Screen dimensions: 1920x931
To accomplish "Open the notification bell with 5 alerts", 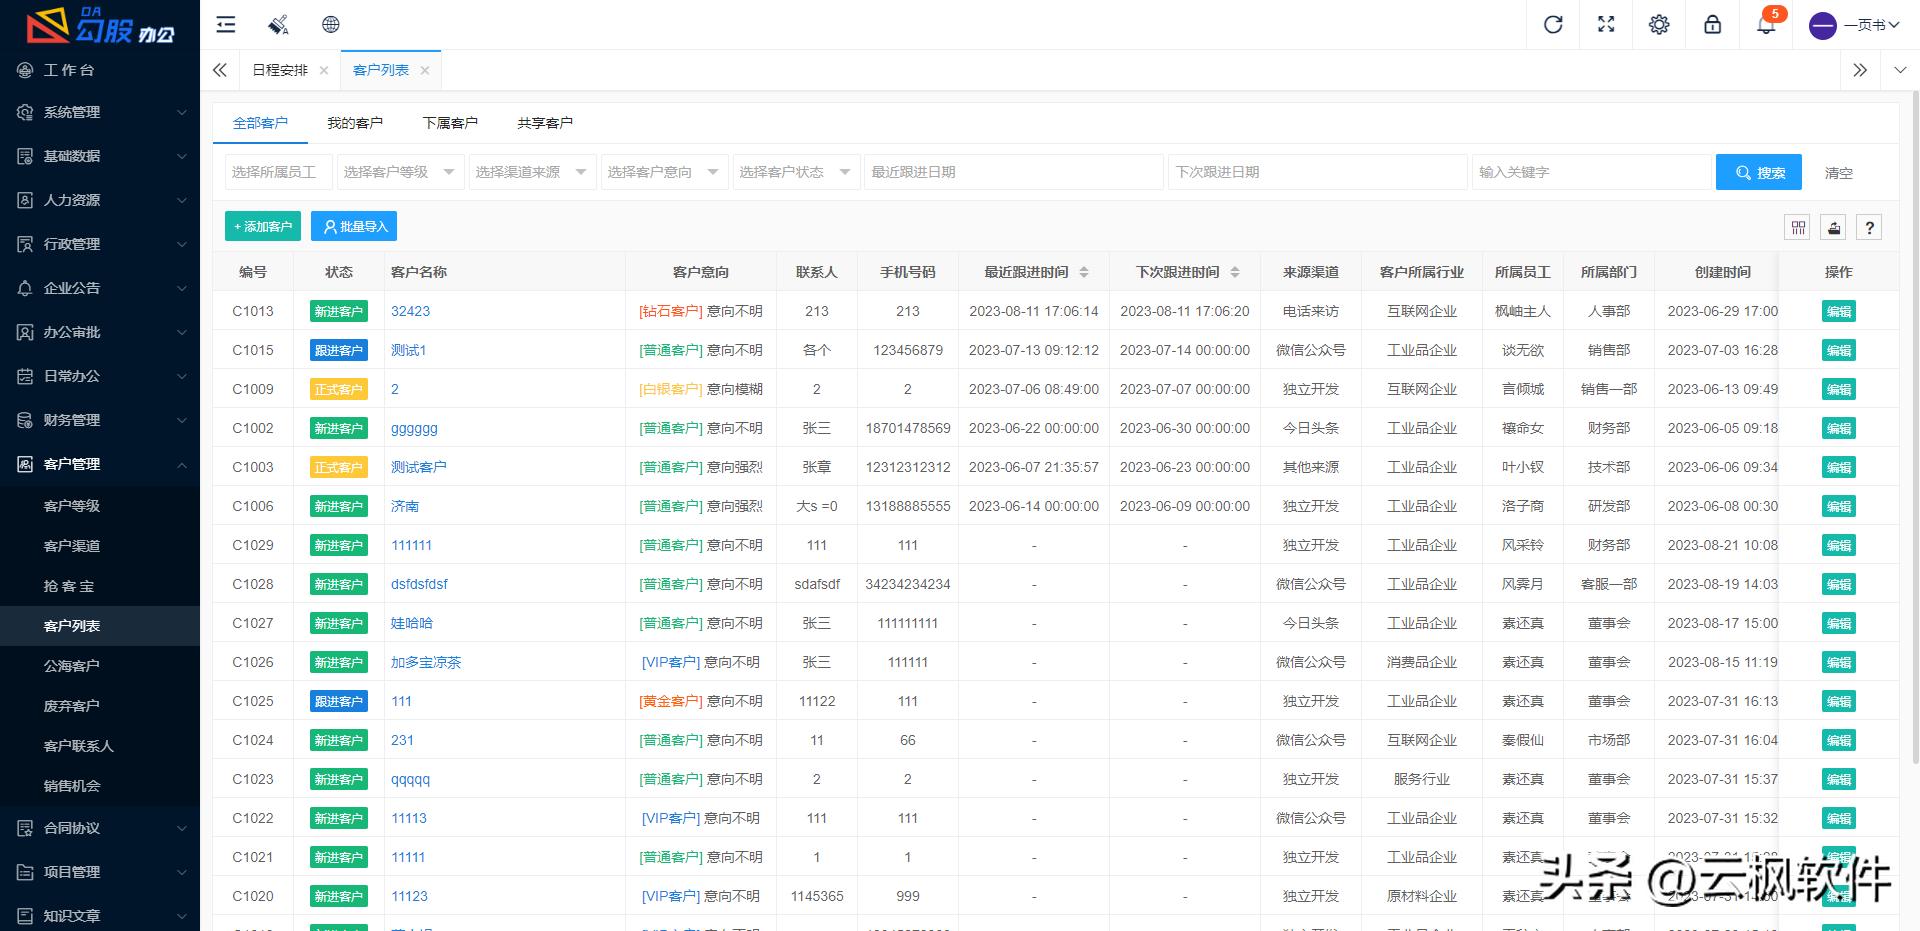I will click(1765, 24).
